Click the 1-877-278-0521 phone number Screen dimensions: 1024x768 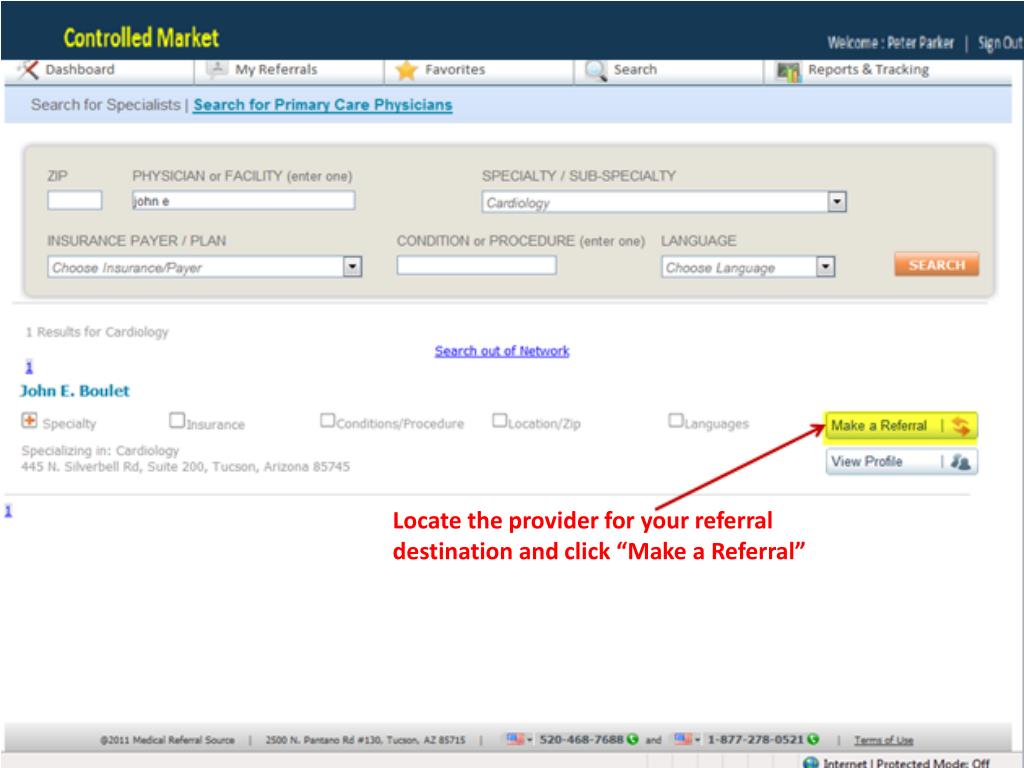[x=756, y=739]
